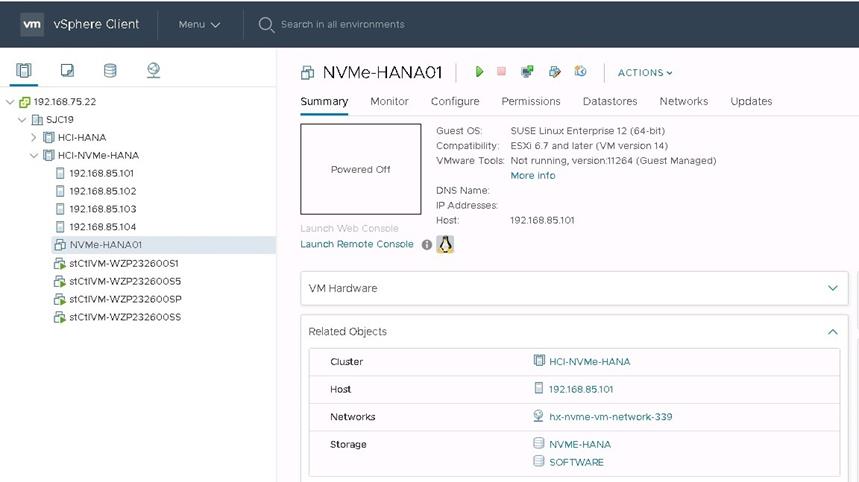Image resolution: width=859 pixels, height=482 pixels.
Task: Switch to Storage inventory view icon
Action: pyautogui.click(x=110, y=70)
